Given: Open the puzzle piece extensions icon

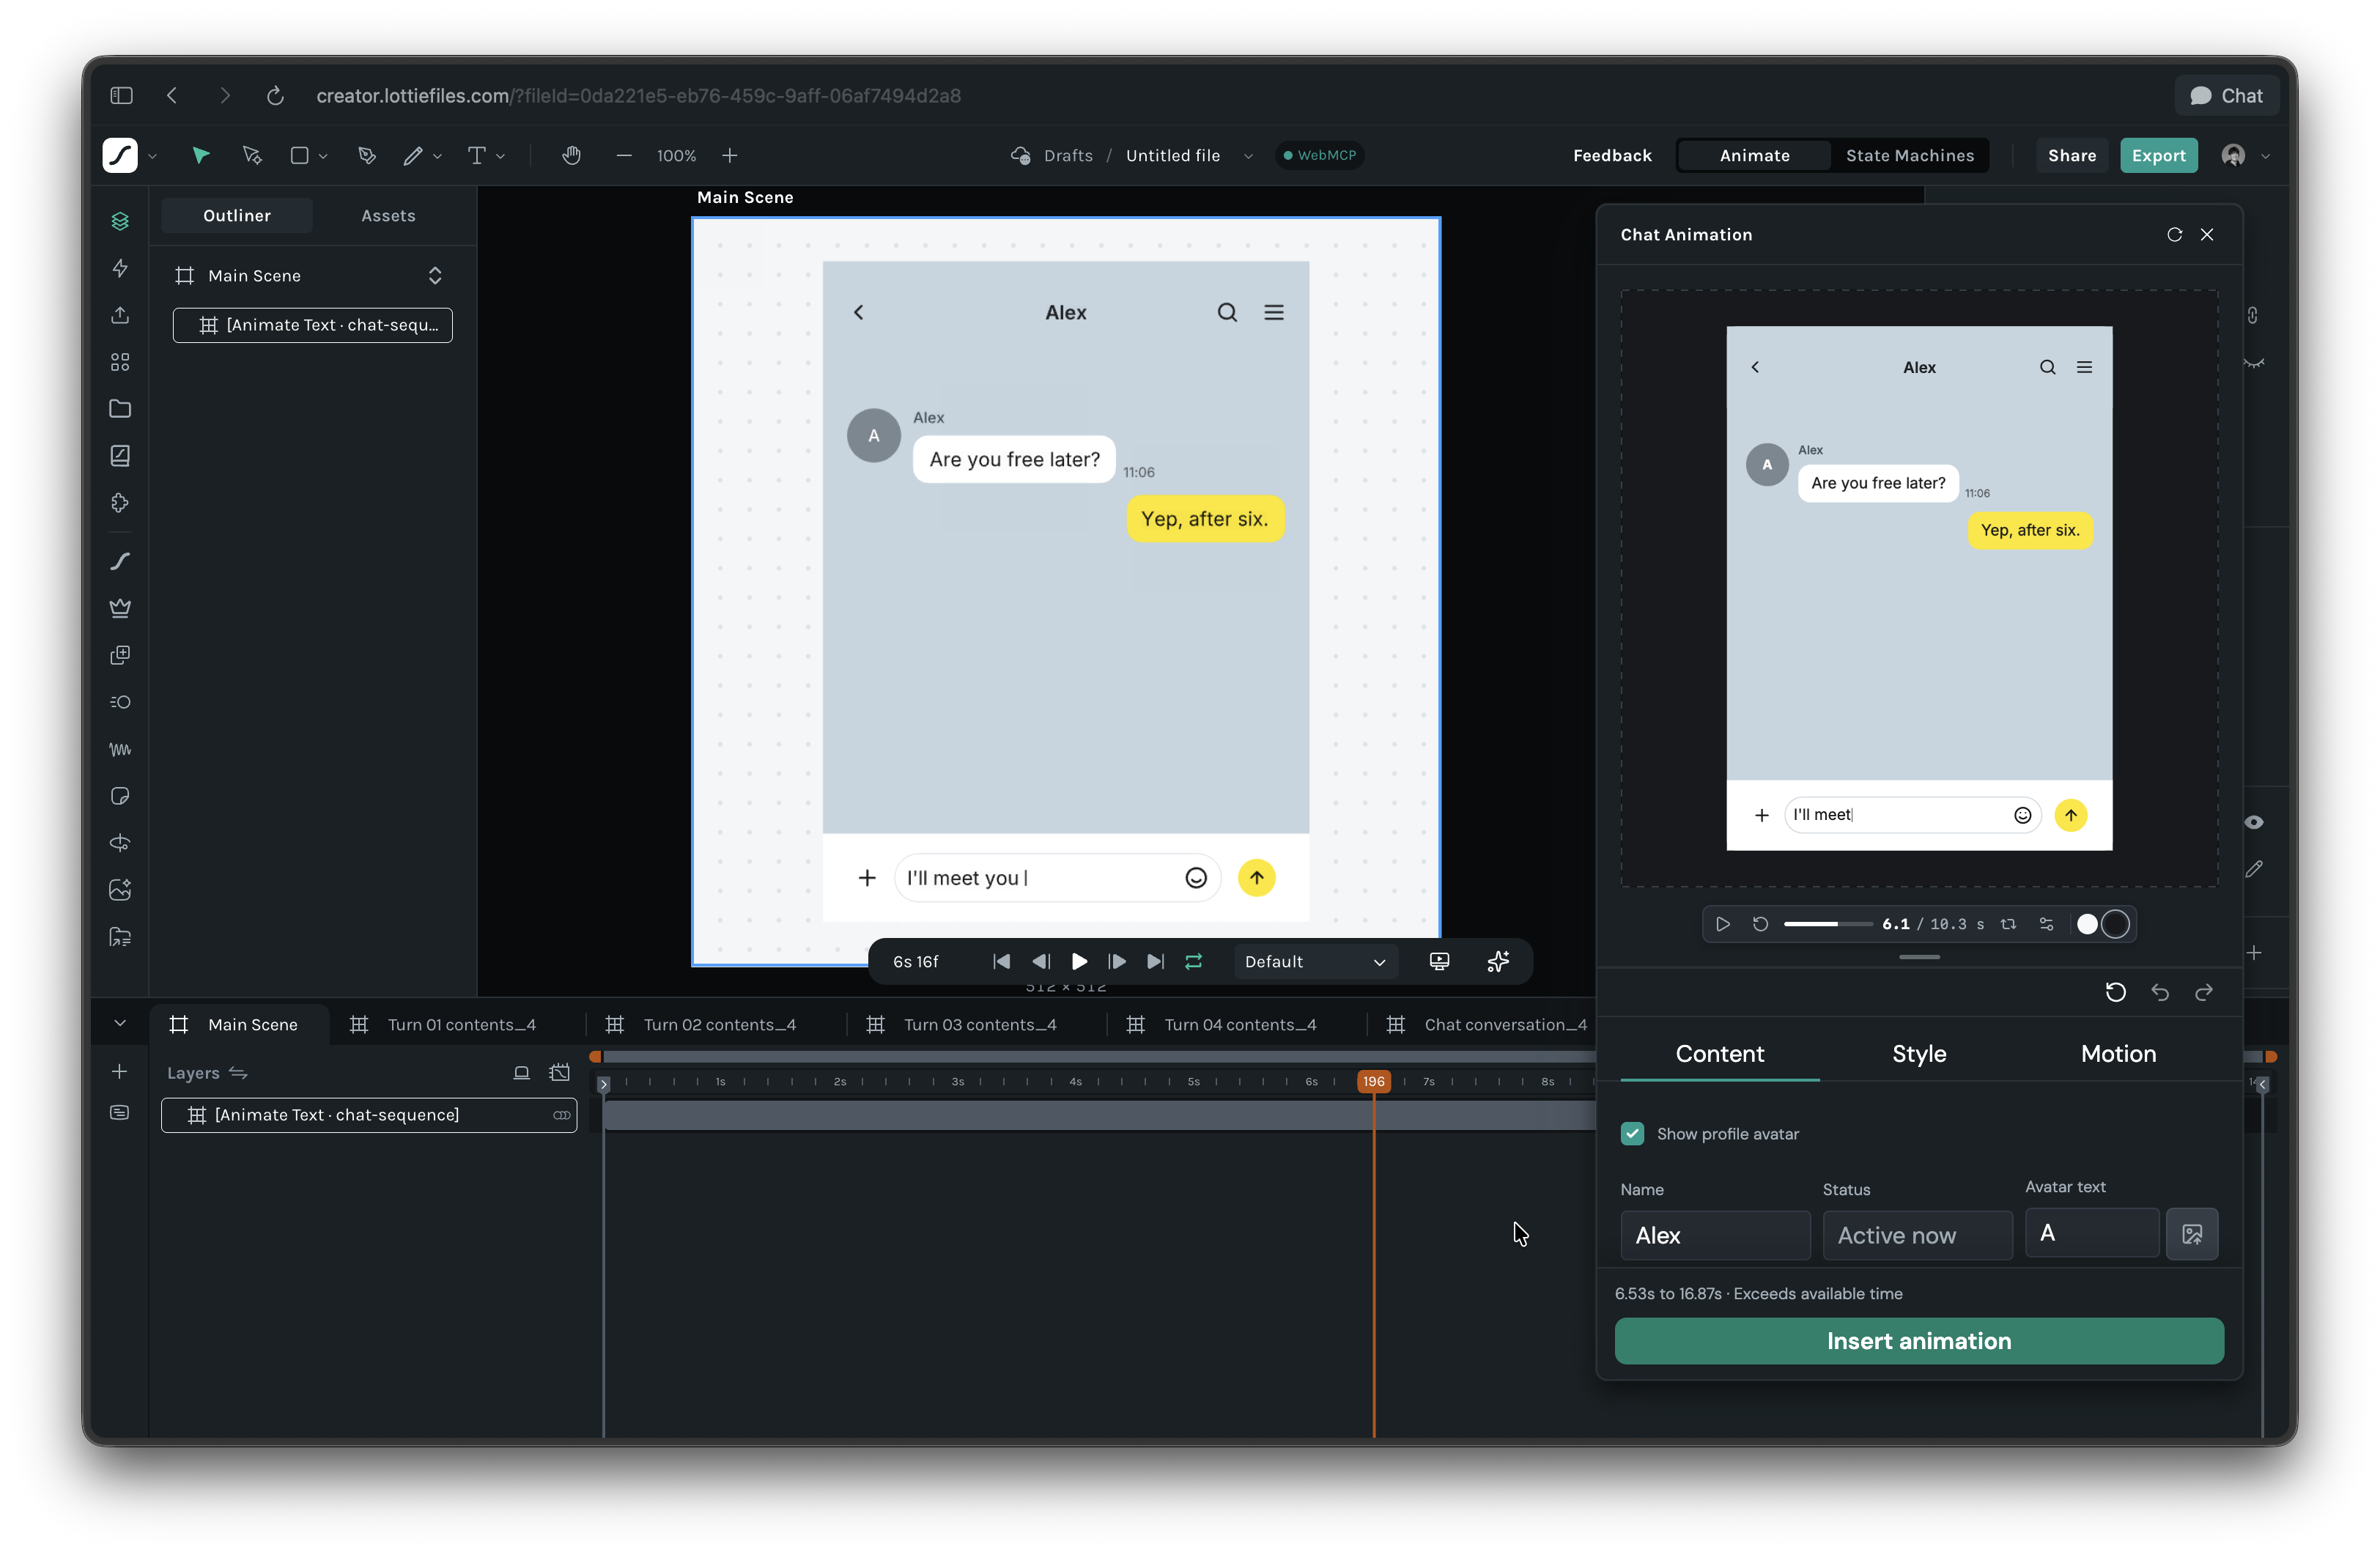Looking at the screenshot, I should (120, 503).
